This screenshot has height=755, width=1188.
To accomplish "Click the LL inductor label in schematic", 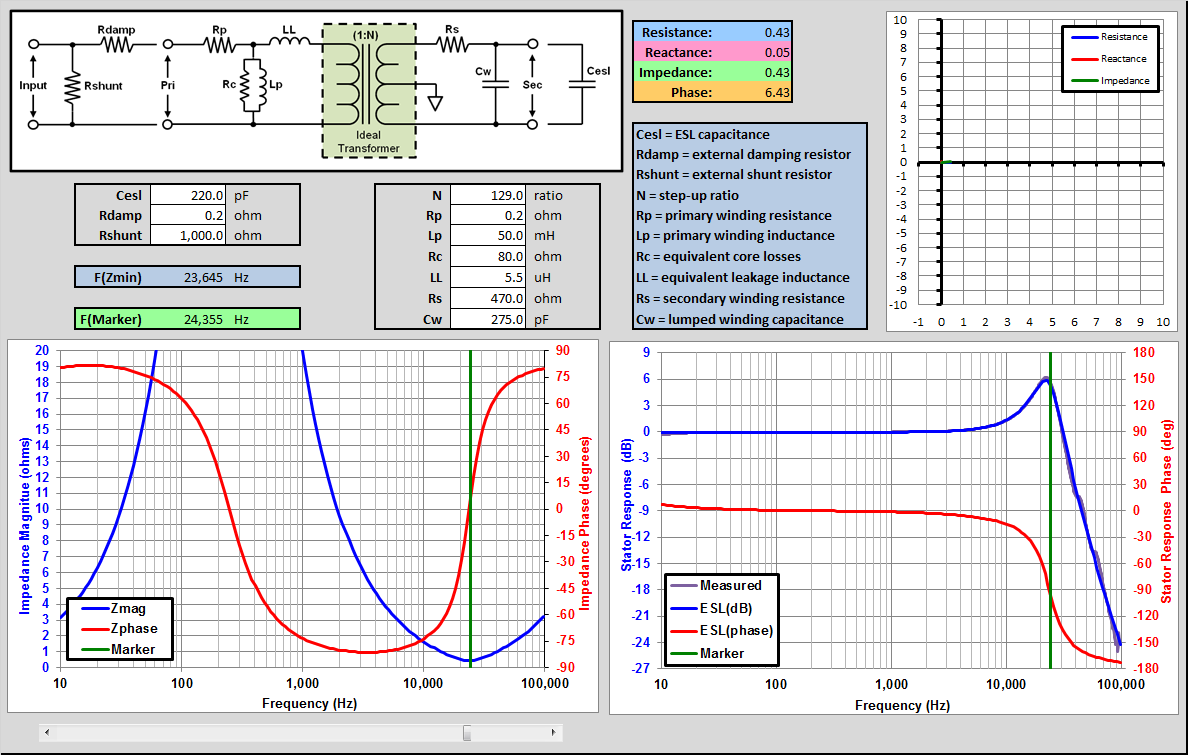I will pos(289,30).
